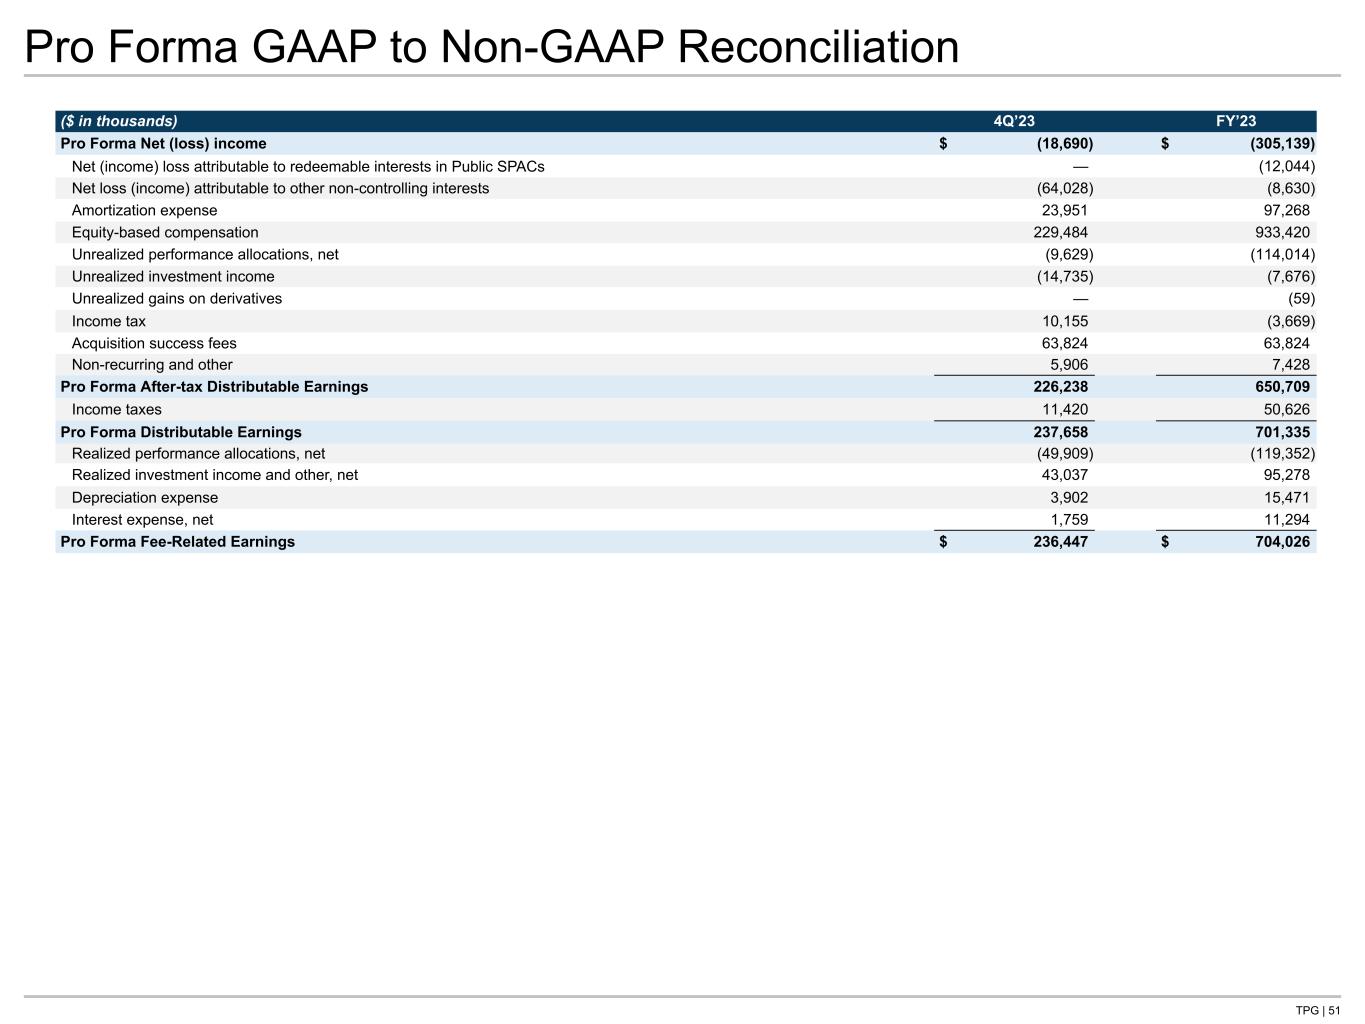
Task: Select Pro Forma After-tax Distributable Earnings label
Action: click(214, 387)
